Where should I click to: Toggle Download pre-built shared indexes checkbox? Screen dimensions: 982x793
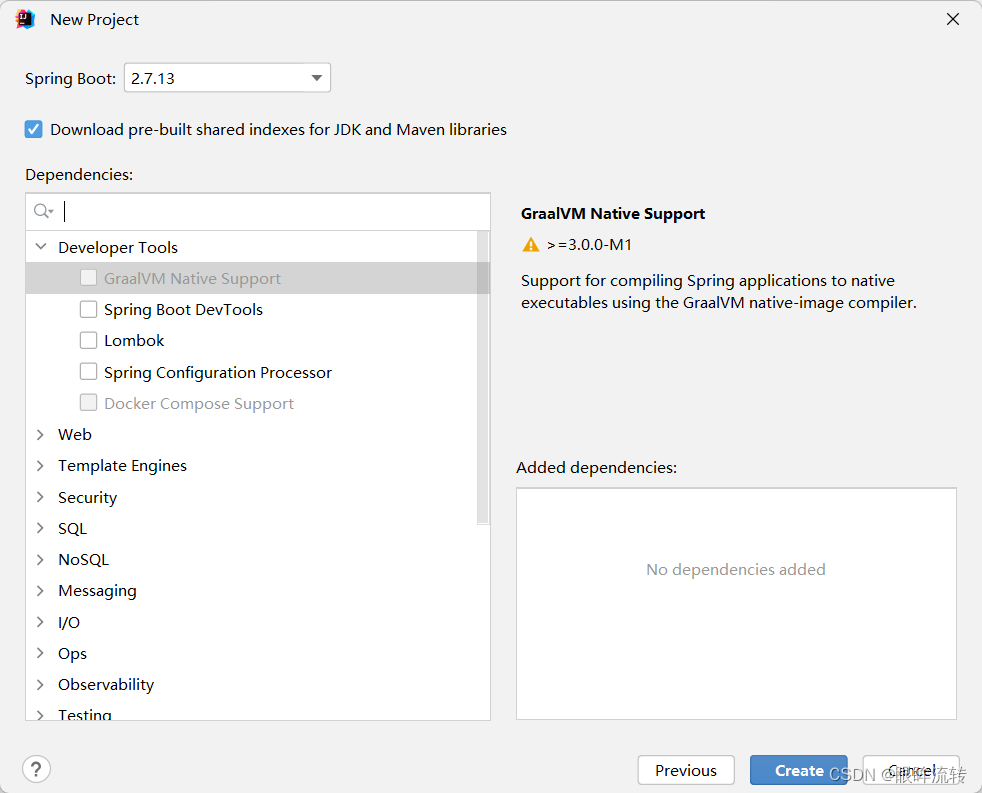(34, 130)
